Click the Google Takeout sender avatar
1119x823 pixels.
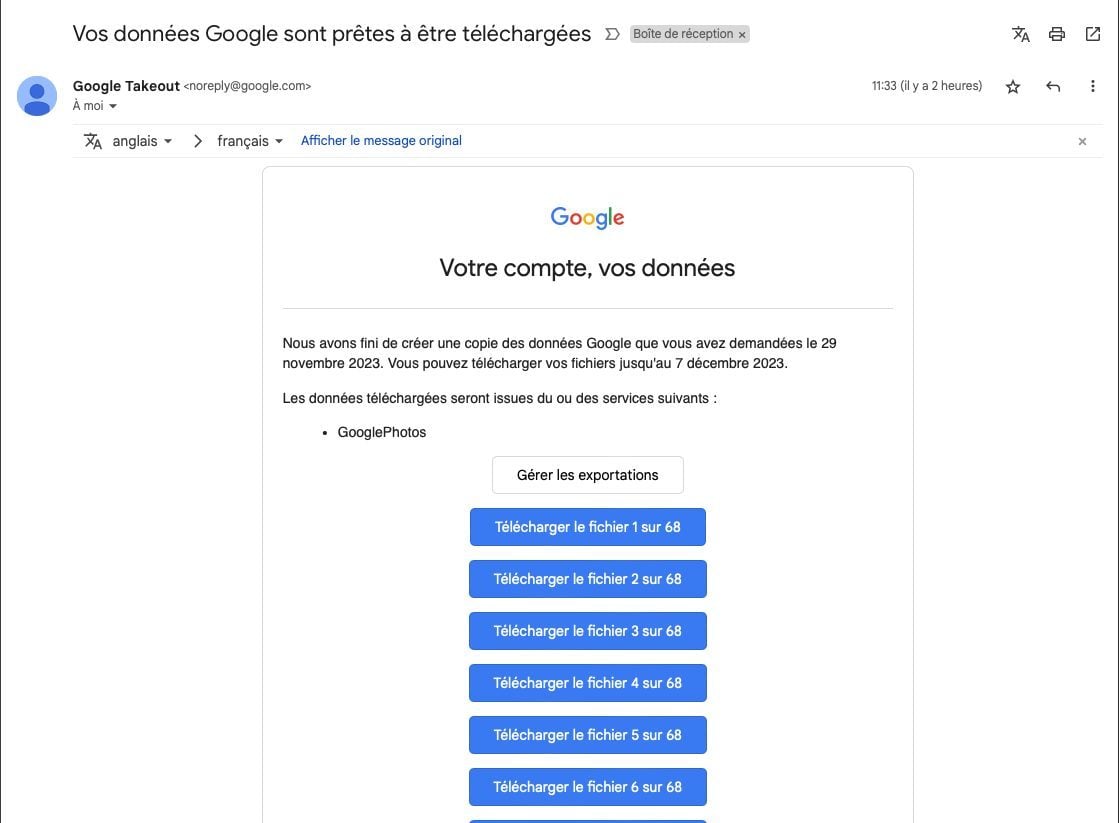click(x=37, y=96)
